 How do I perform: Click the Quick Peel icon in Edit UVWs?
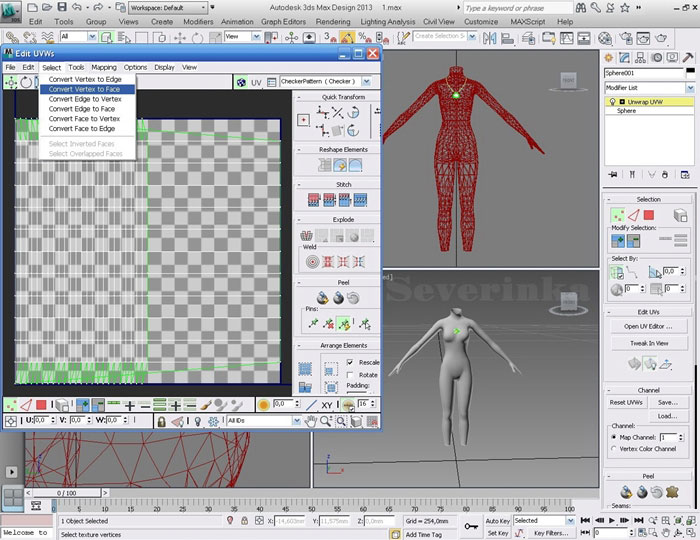(x=322, y=298)
